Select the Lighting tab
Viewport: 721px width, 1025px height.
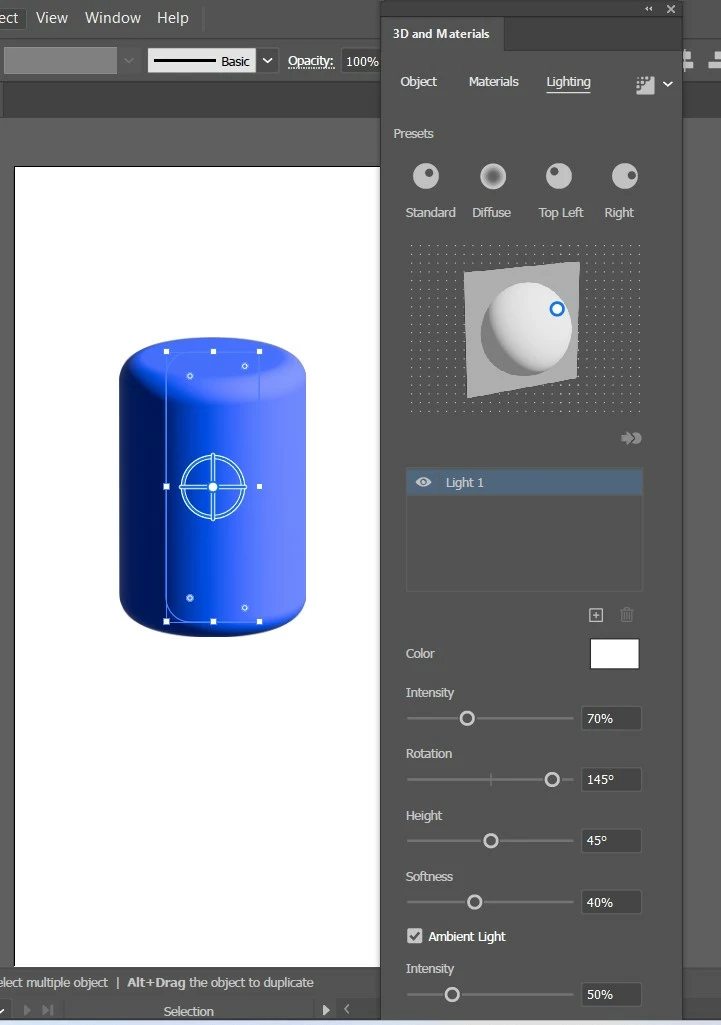[x=568, y=82]
